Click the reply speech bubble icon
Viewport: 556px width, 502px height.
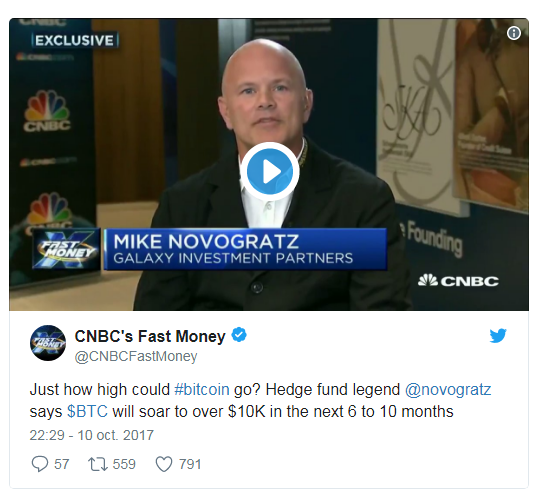[40, 464]
